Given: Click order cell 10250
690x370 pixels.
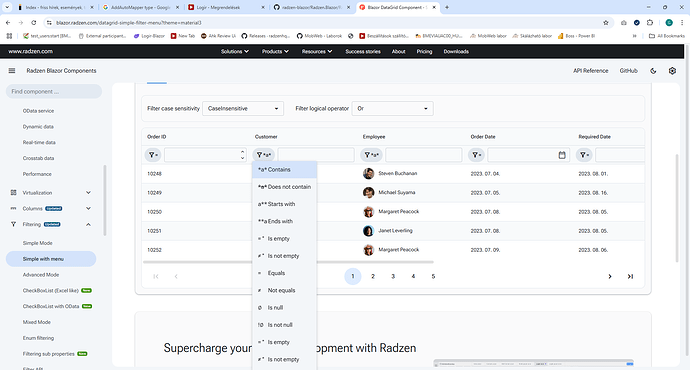Looking at the screenshot, I should (x=154, y=212).
